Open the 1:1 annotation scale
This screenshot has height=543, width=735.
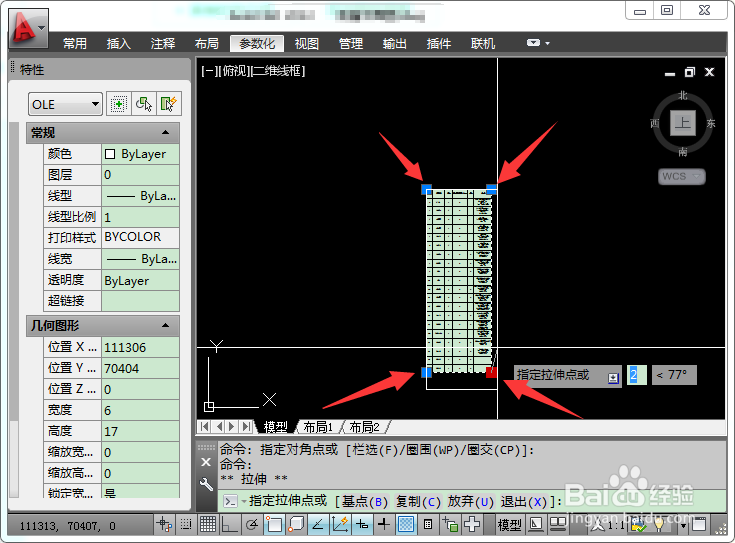[615, 525]
